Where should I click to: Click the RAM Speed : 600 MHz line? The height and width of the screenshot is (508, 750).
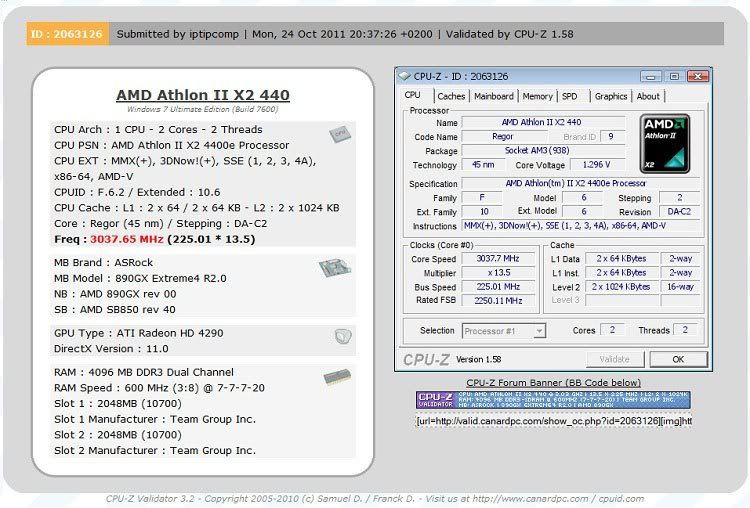point(159,388)
